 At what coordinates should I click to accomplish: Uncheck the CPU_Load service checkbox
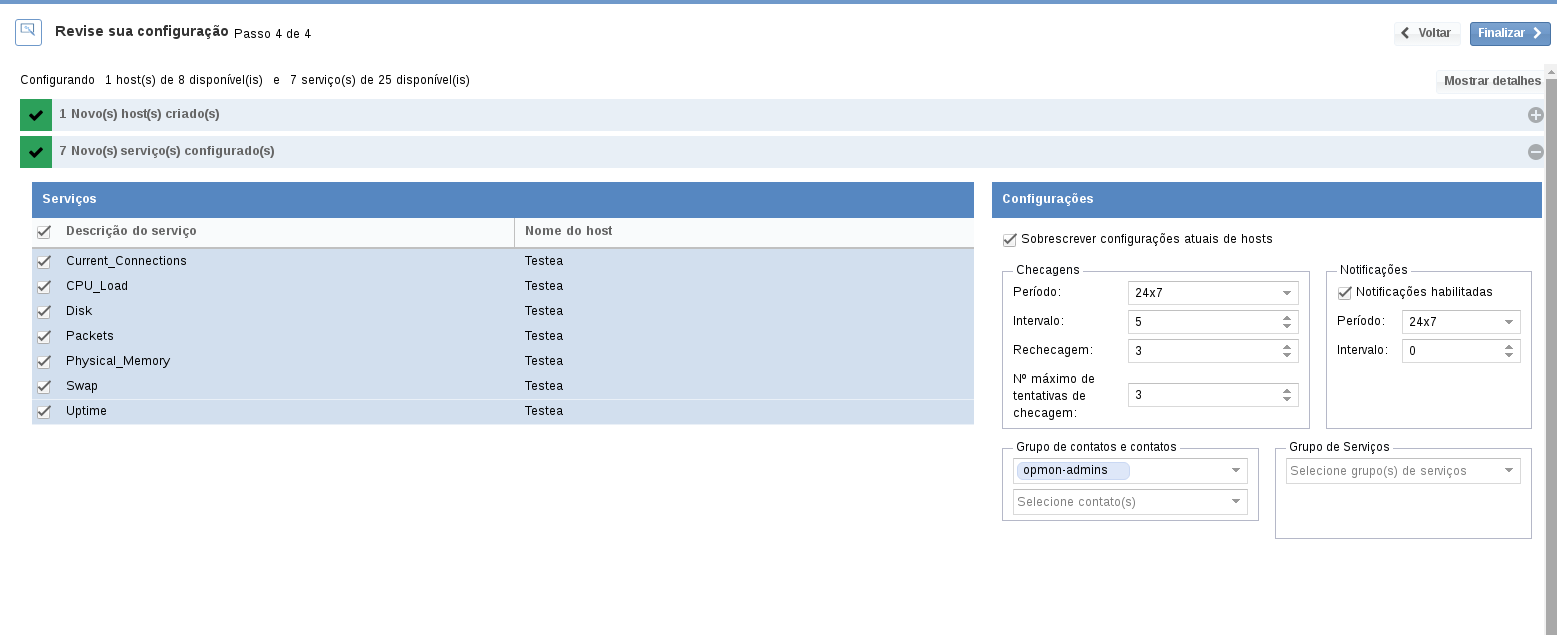coord(44,287)
